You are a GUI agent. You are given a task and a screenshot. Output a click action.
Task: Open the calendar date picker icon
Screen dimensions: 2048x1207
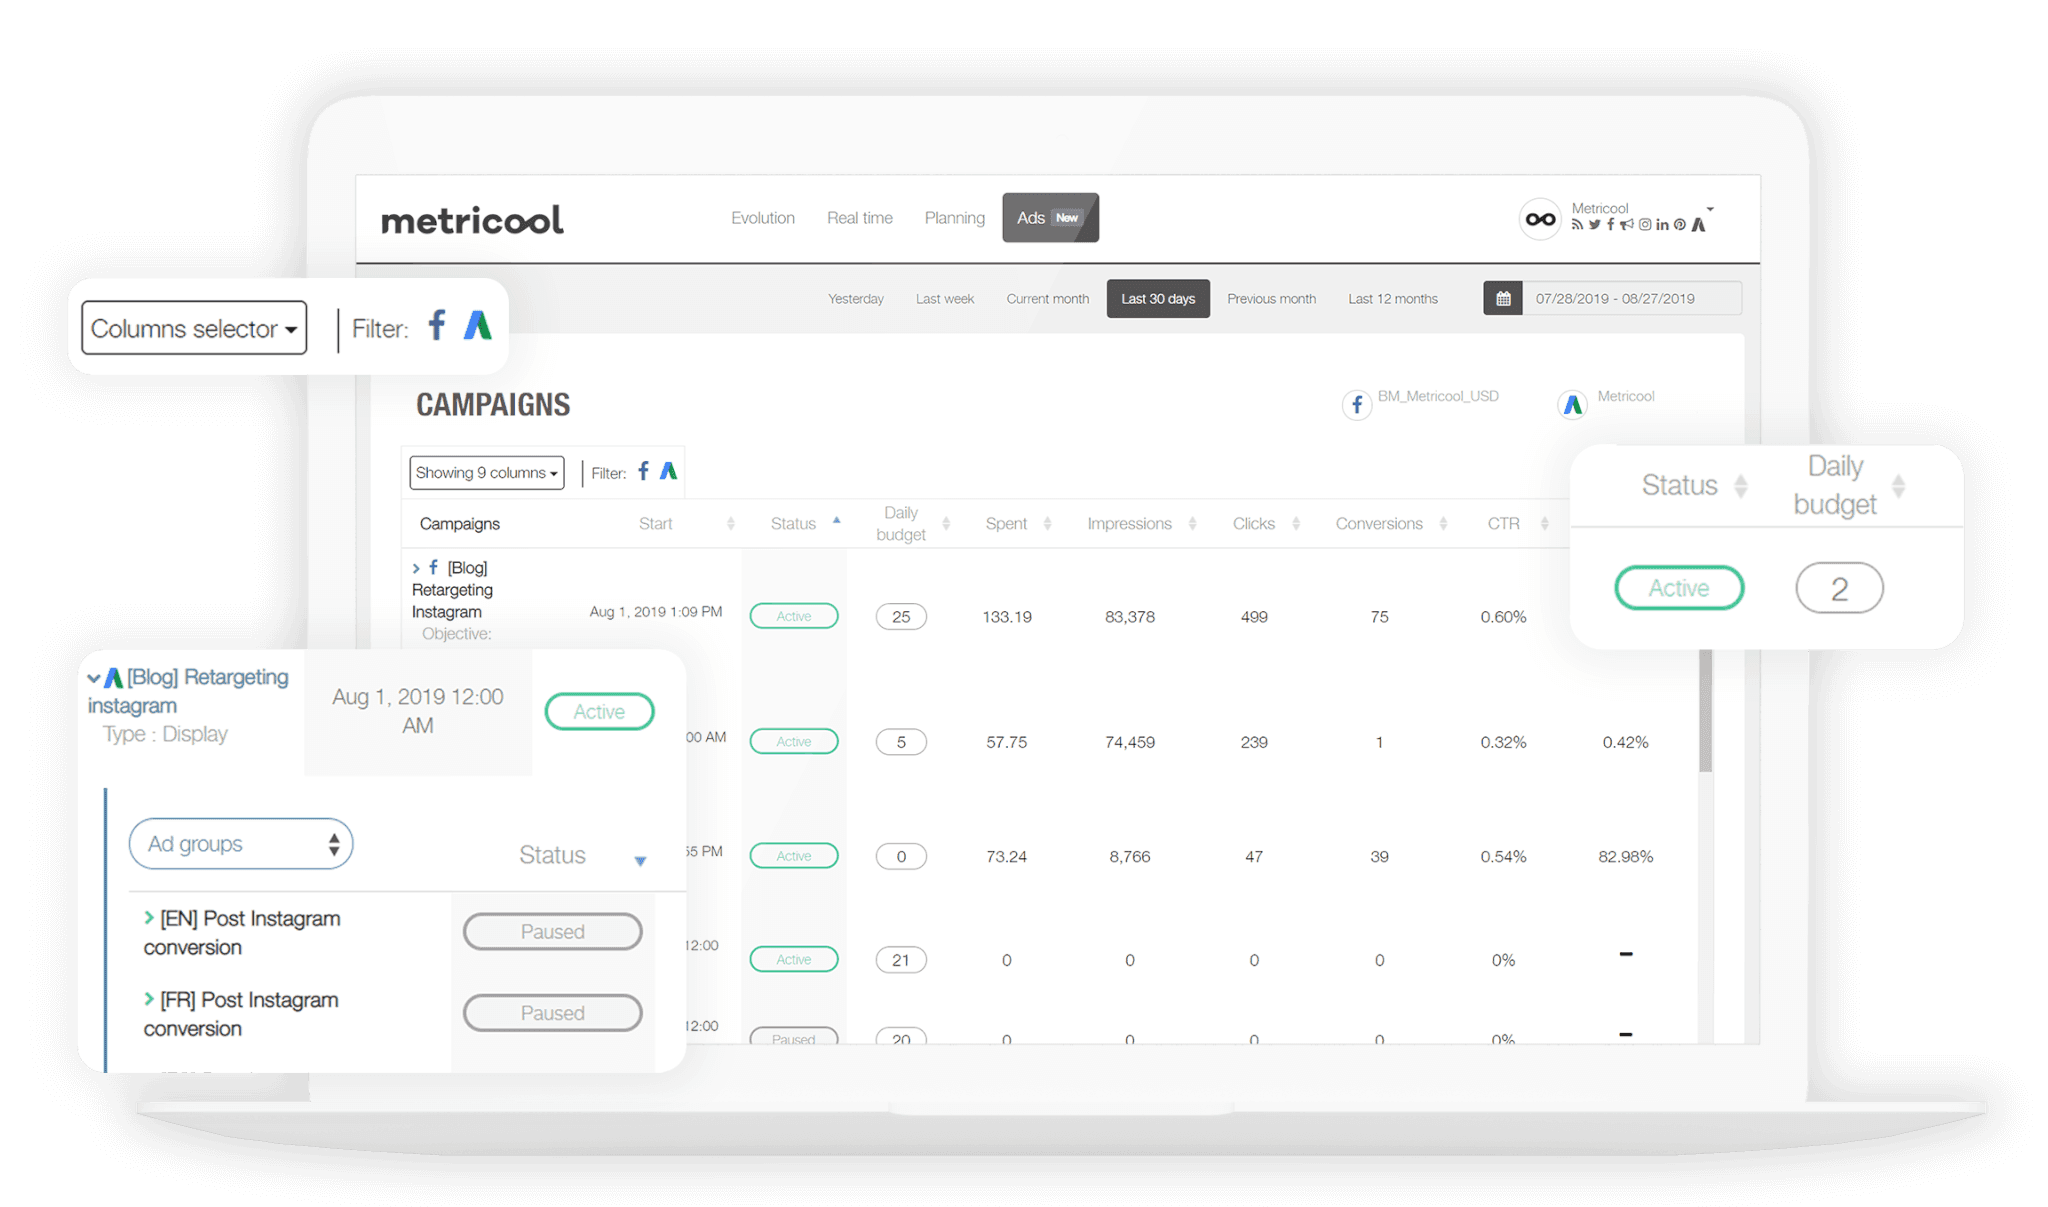click(1502, 298)
